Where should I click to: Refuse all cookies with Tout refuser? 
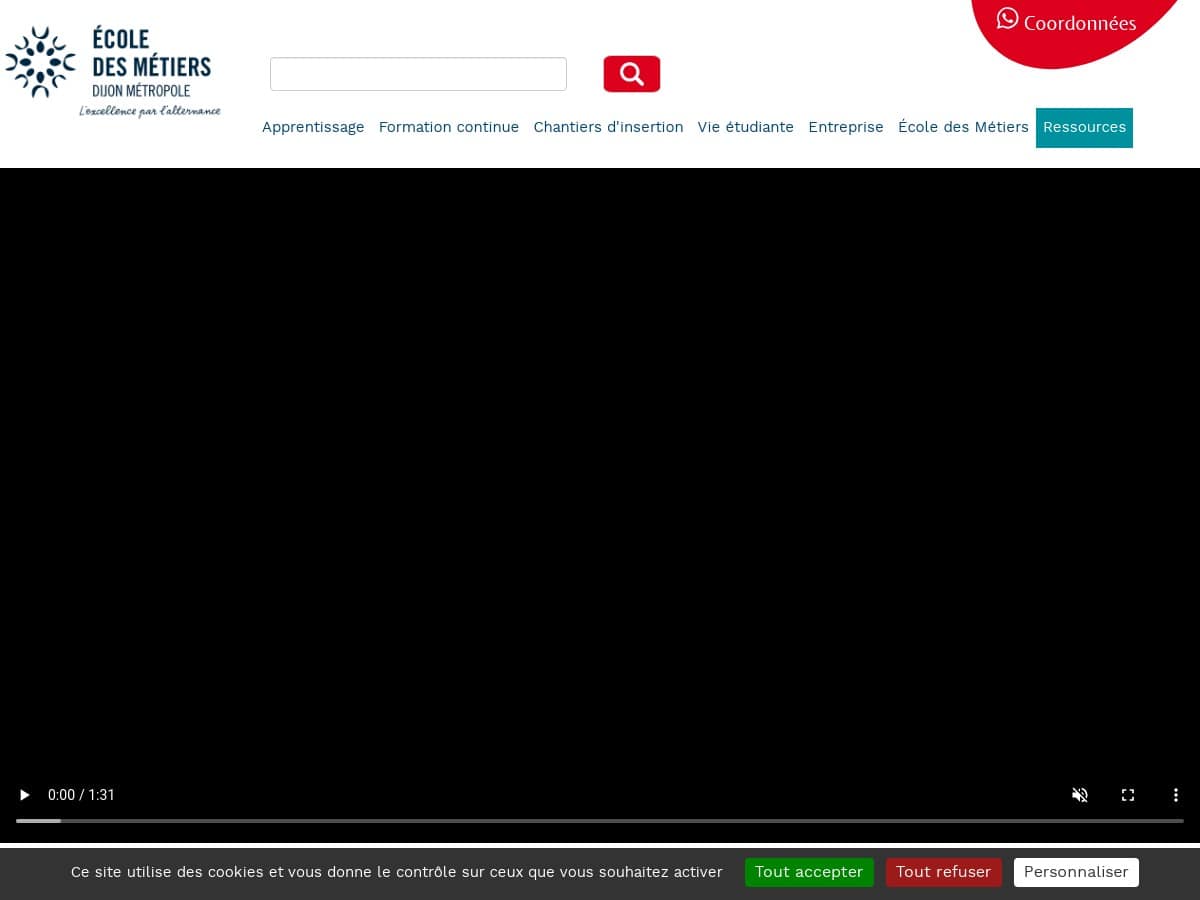pyautogui.click(x=943, y=872)
